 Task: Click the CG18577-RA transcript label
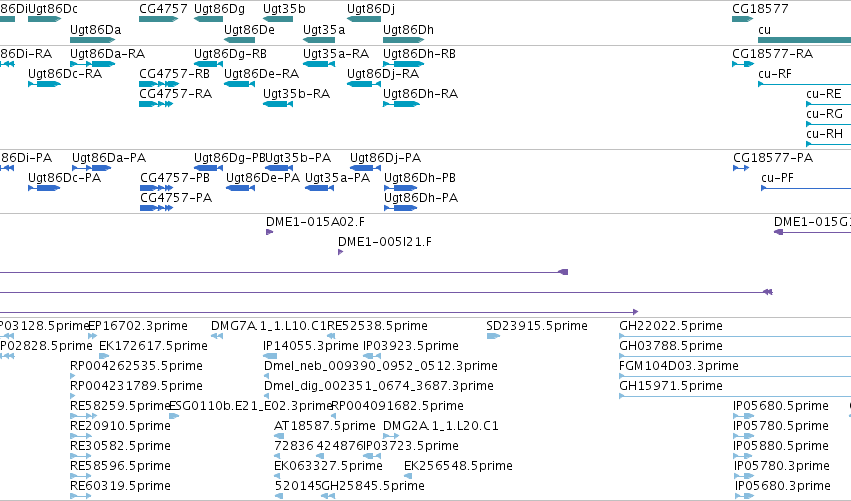tap(772, 53)
